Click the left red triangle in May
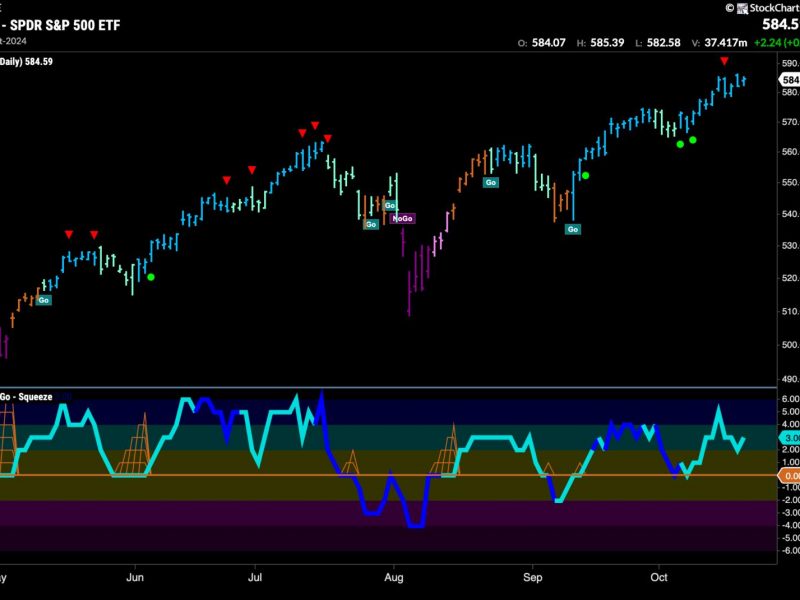Screen dimensions: 800x600 pyautogui.click(x=69, y=234)
